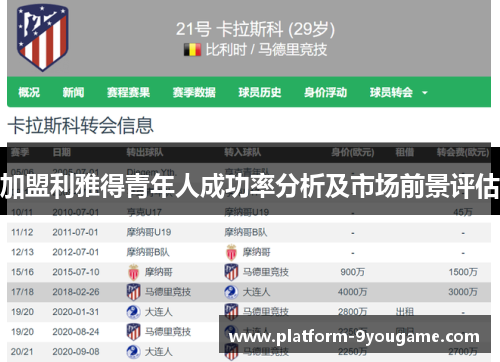Open the 概况 tab

[29, 92]
